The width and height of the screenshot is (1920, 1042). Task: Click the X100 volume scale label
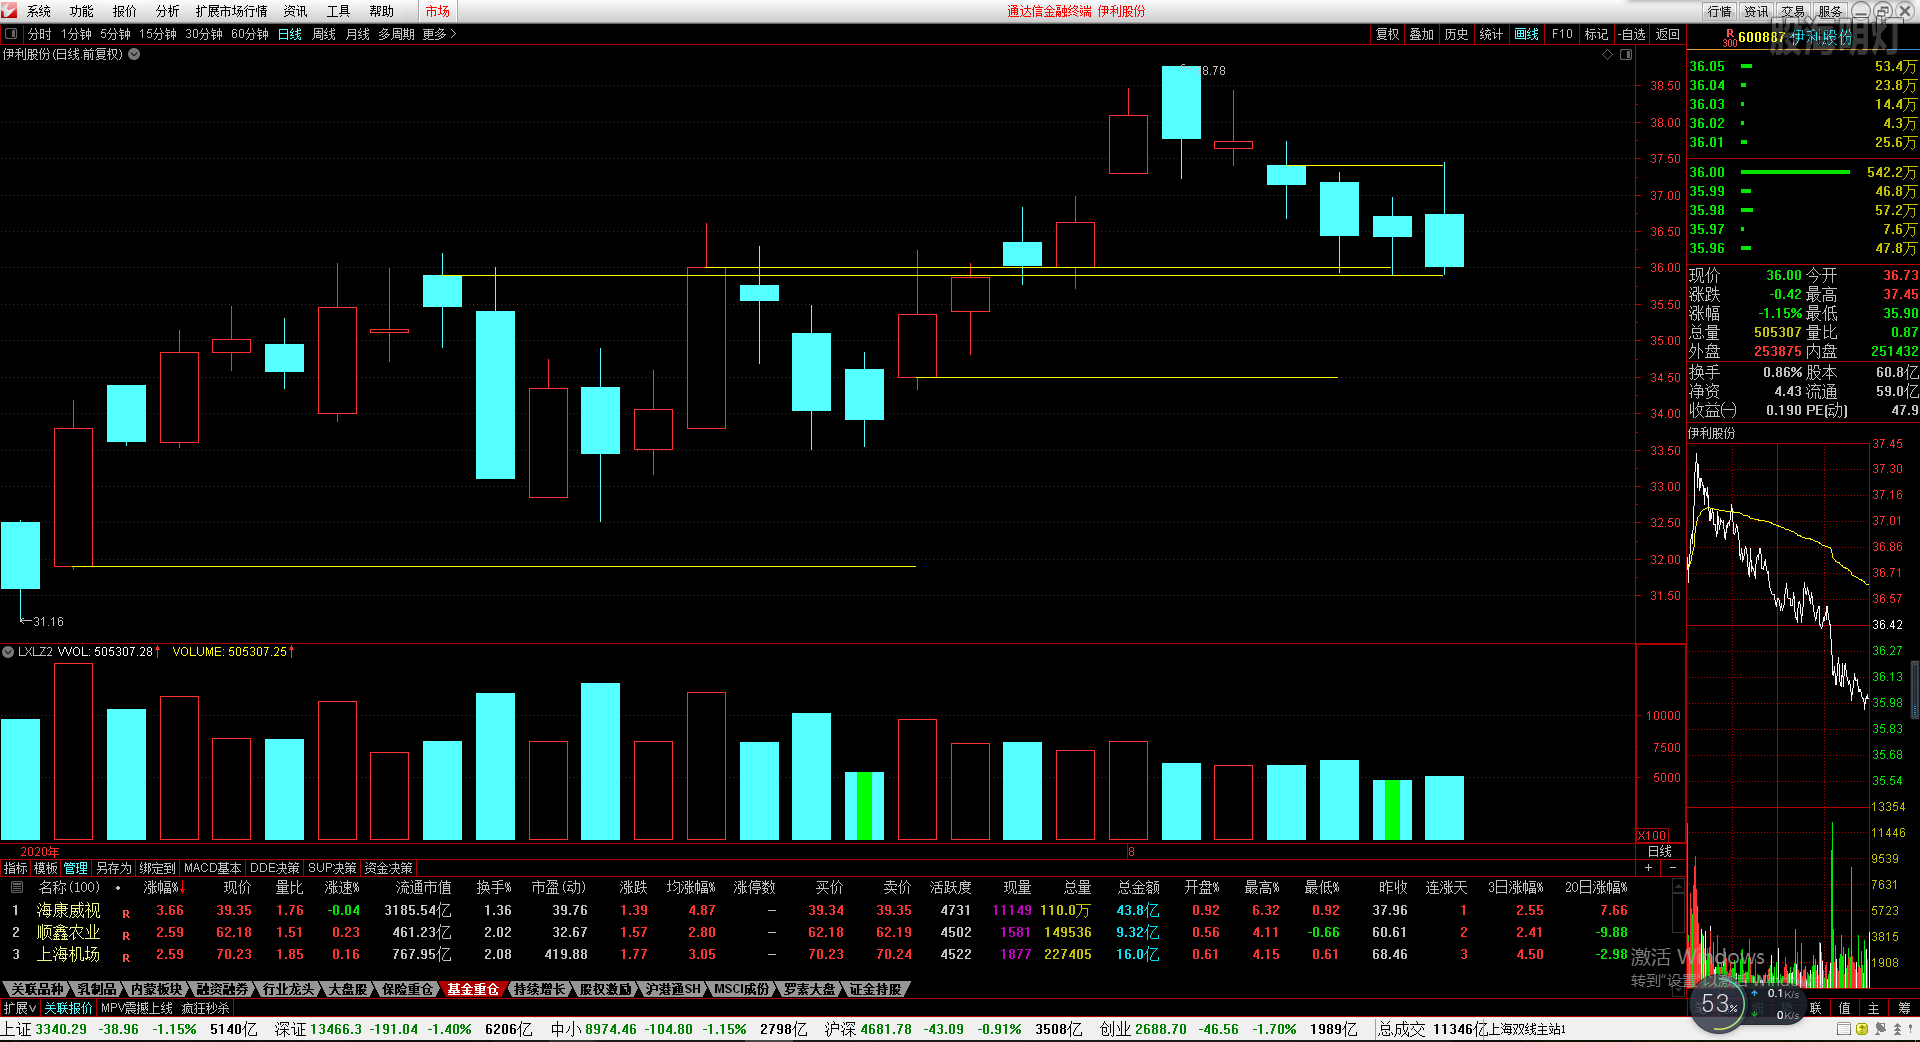(x=1652, y=836)
